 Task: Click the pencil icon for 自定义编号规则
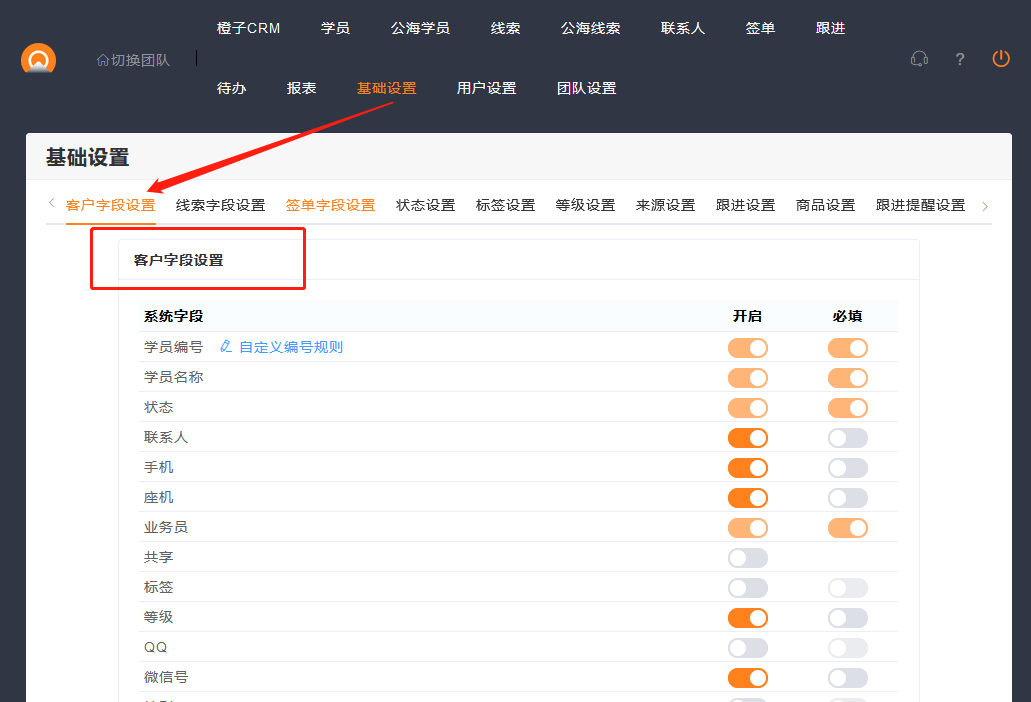click(x=226, y=347)
